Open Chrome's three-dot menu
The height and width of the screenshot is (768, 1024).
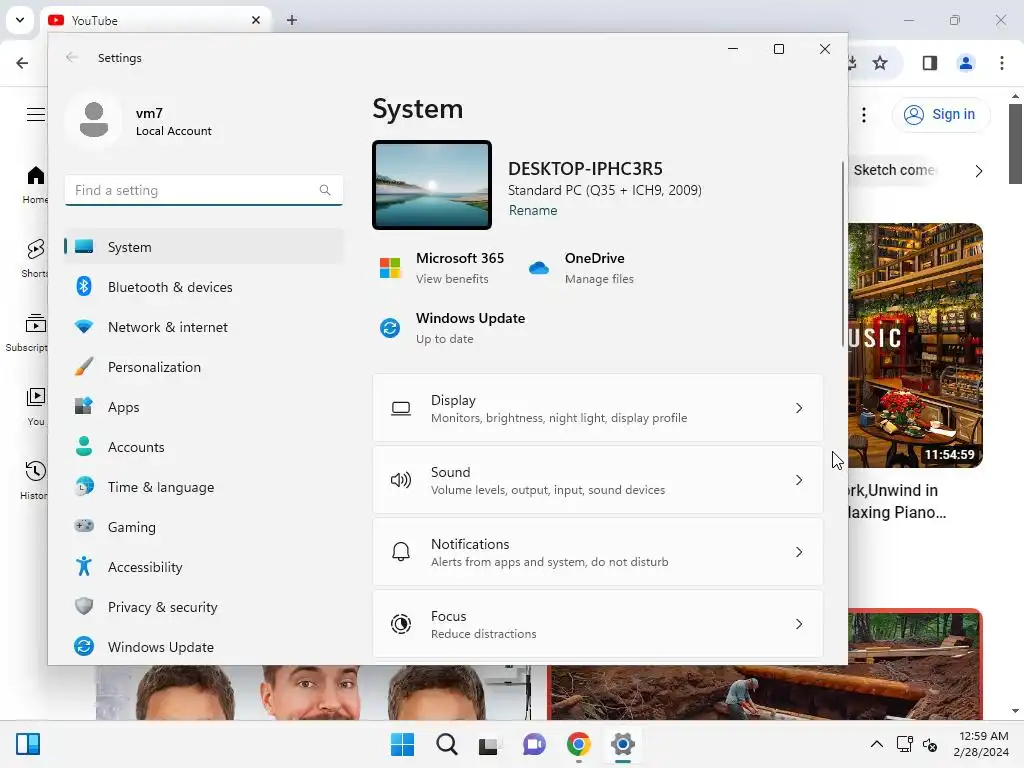(1002, 63)
